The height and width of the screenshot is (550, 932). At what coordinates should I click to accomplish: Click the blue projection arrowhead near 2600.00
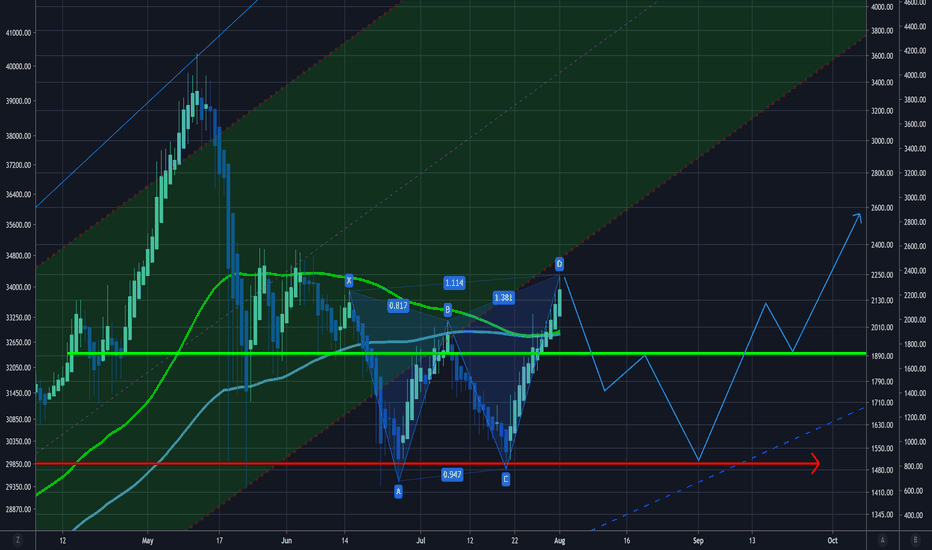(x=857, y=218)
